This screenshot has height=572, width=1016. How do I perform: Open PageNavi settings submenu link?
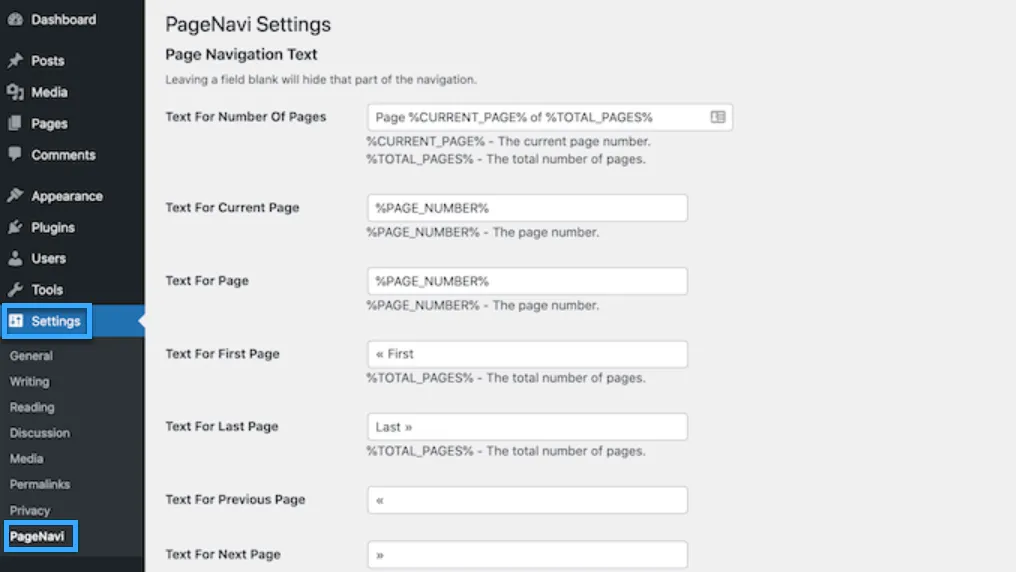(37, 536)
